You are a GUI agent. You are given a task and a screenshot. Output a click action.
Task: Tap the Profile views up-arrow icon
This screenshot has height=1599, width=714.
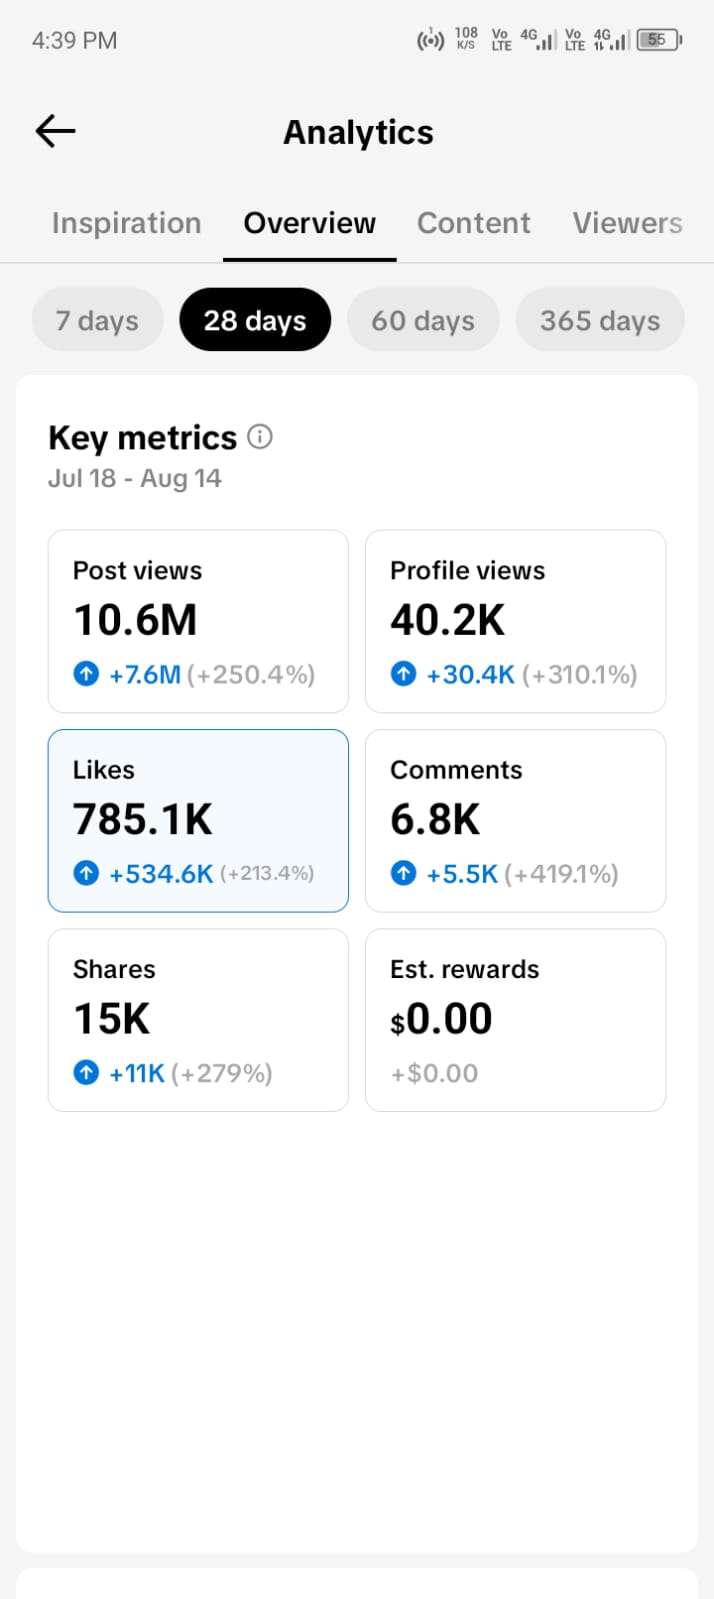point(404,674)
